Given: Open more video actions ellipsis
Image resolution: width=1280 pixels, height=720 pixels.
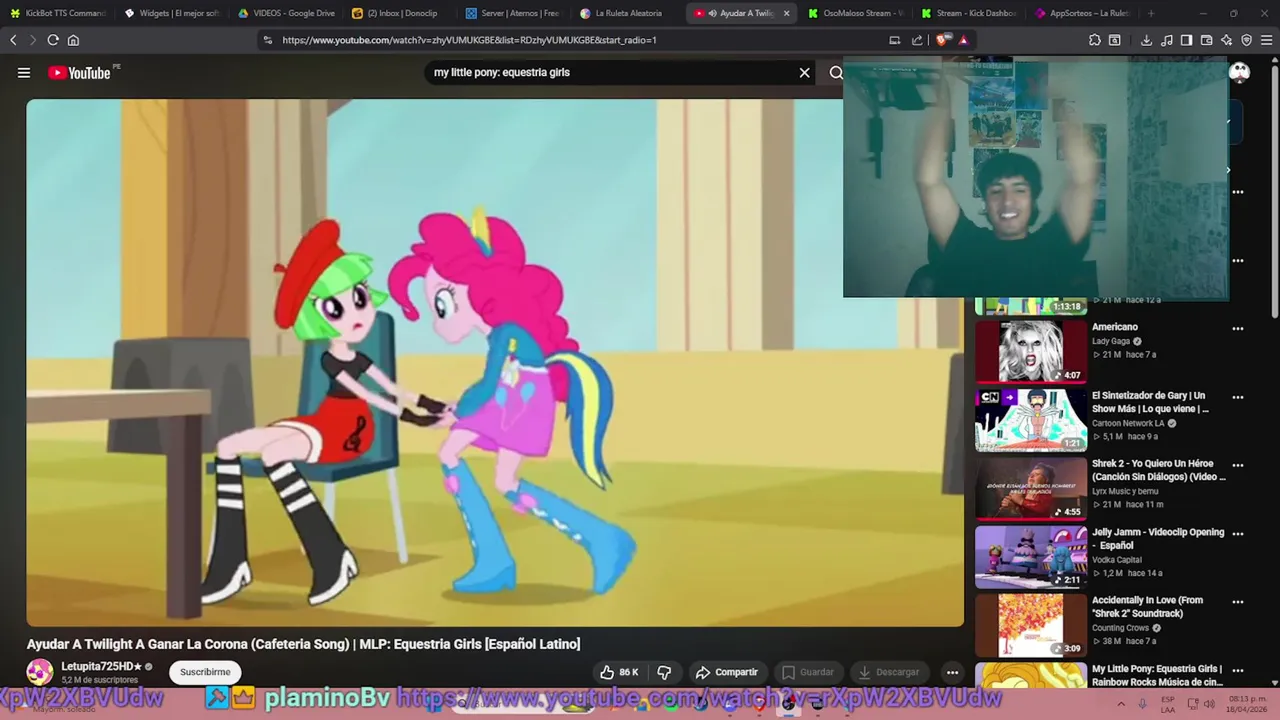Looking at the screenshot, I should click(x=952, y=672).
